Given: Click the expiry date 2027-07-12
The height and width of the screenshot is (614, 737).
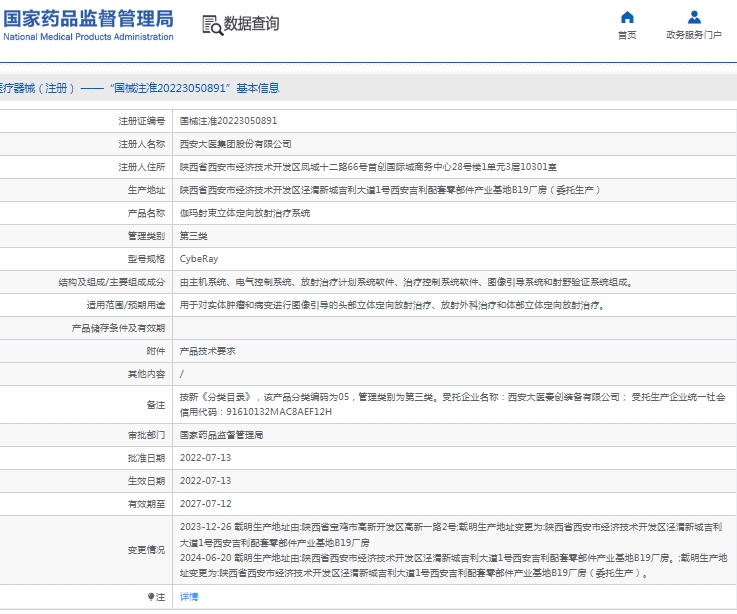Looking at the screenshot, I should pyautogui.click(x=205, y=504).
